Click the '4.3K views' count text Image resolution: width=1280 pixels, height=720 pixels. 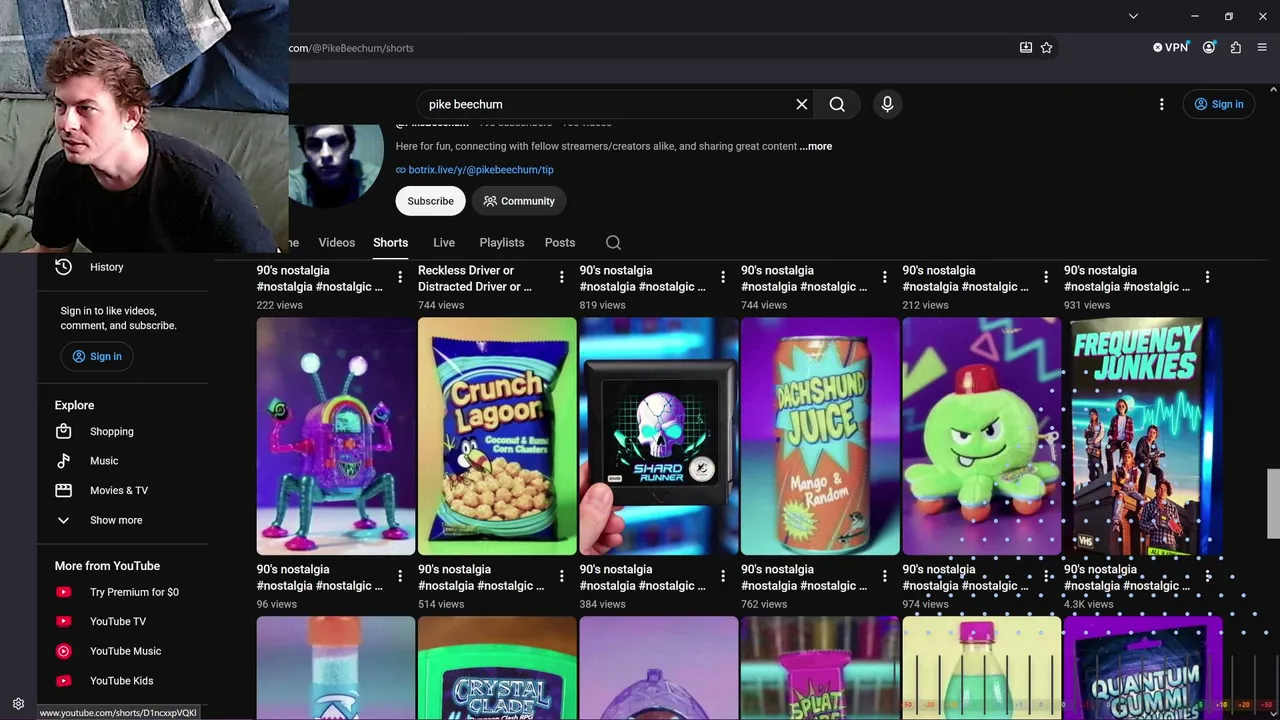[1089, 604]
